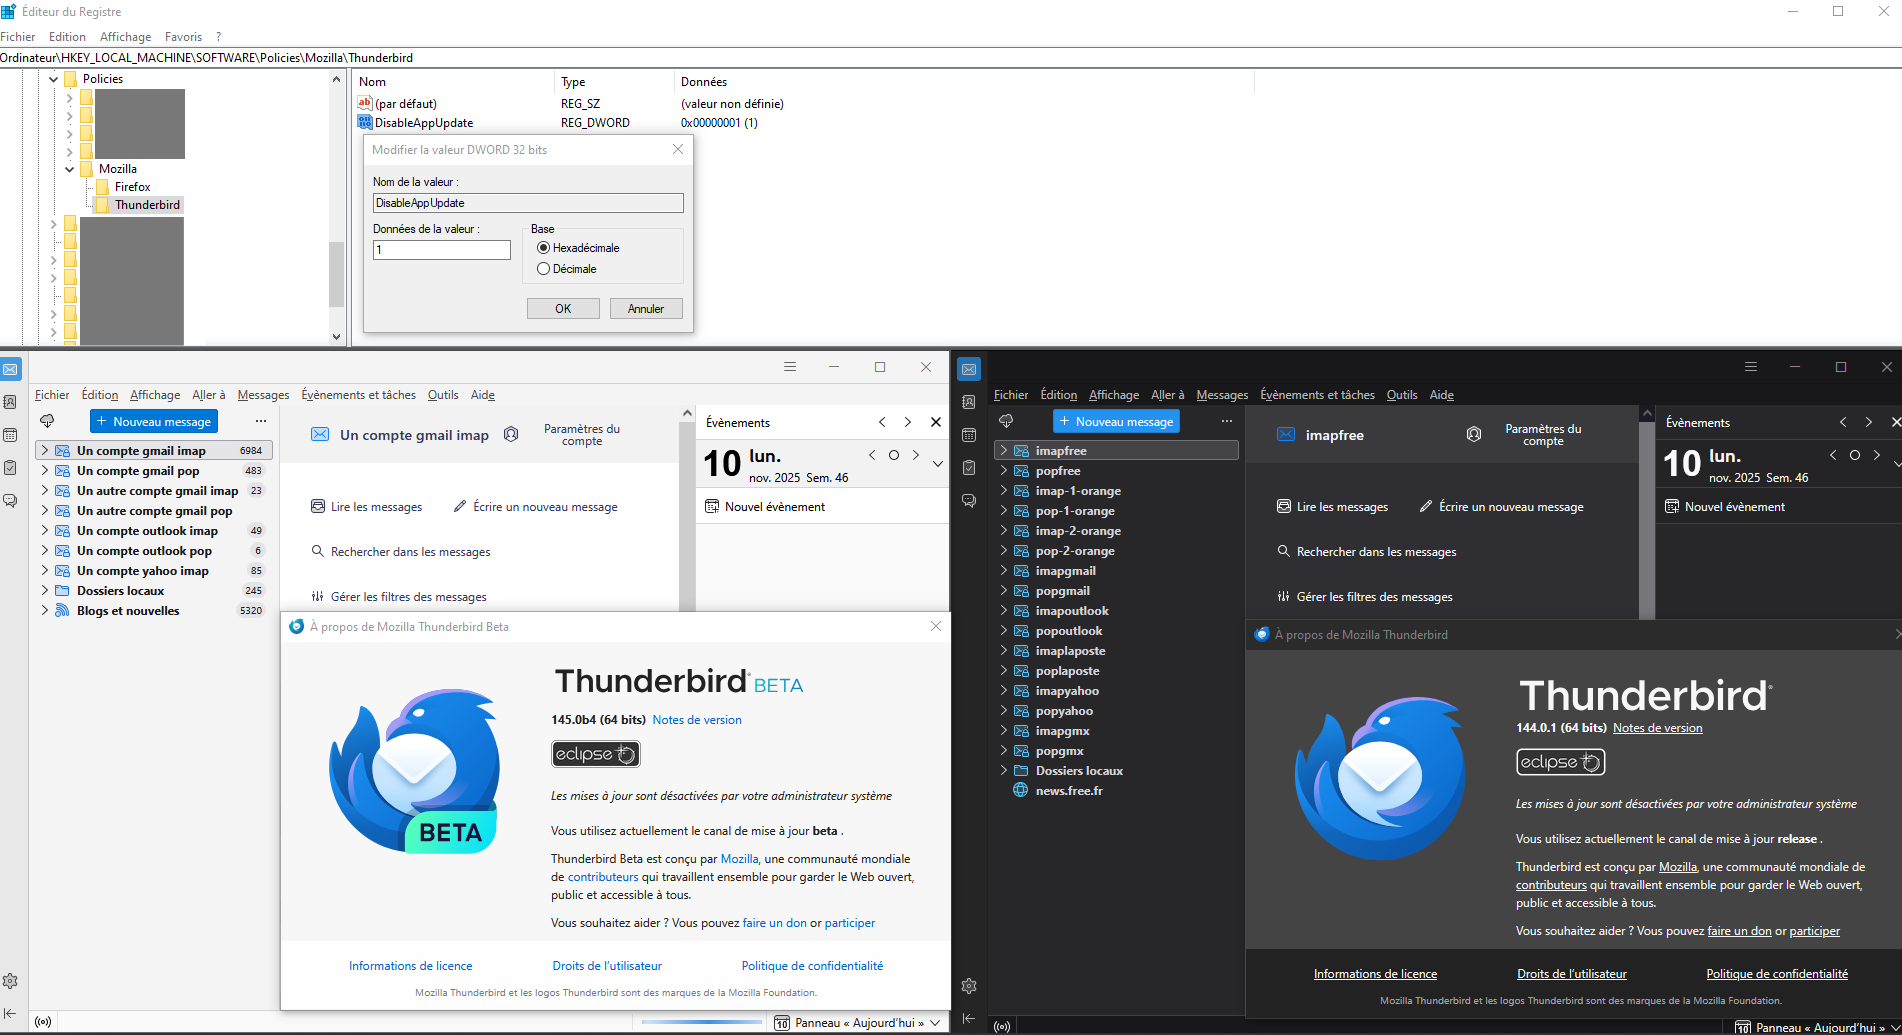Open hamburger menu in light Thunderbird Beta
The width and height of the screenshot is (1902, 1035).
coord(790,367)
